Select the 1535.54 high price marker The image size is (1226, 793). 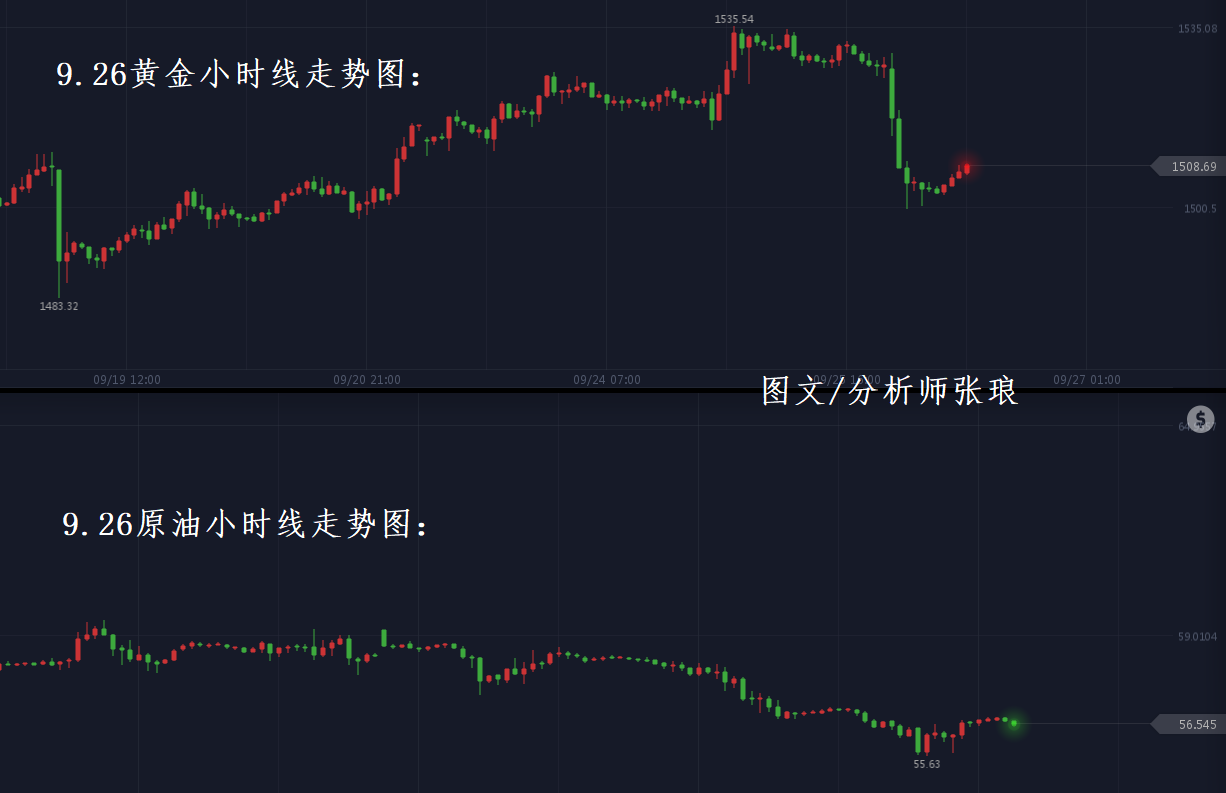[x=734, y=19]
